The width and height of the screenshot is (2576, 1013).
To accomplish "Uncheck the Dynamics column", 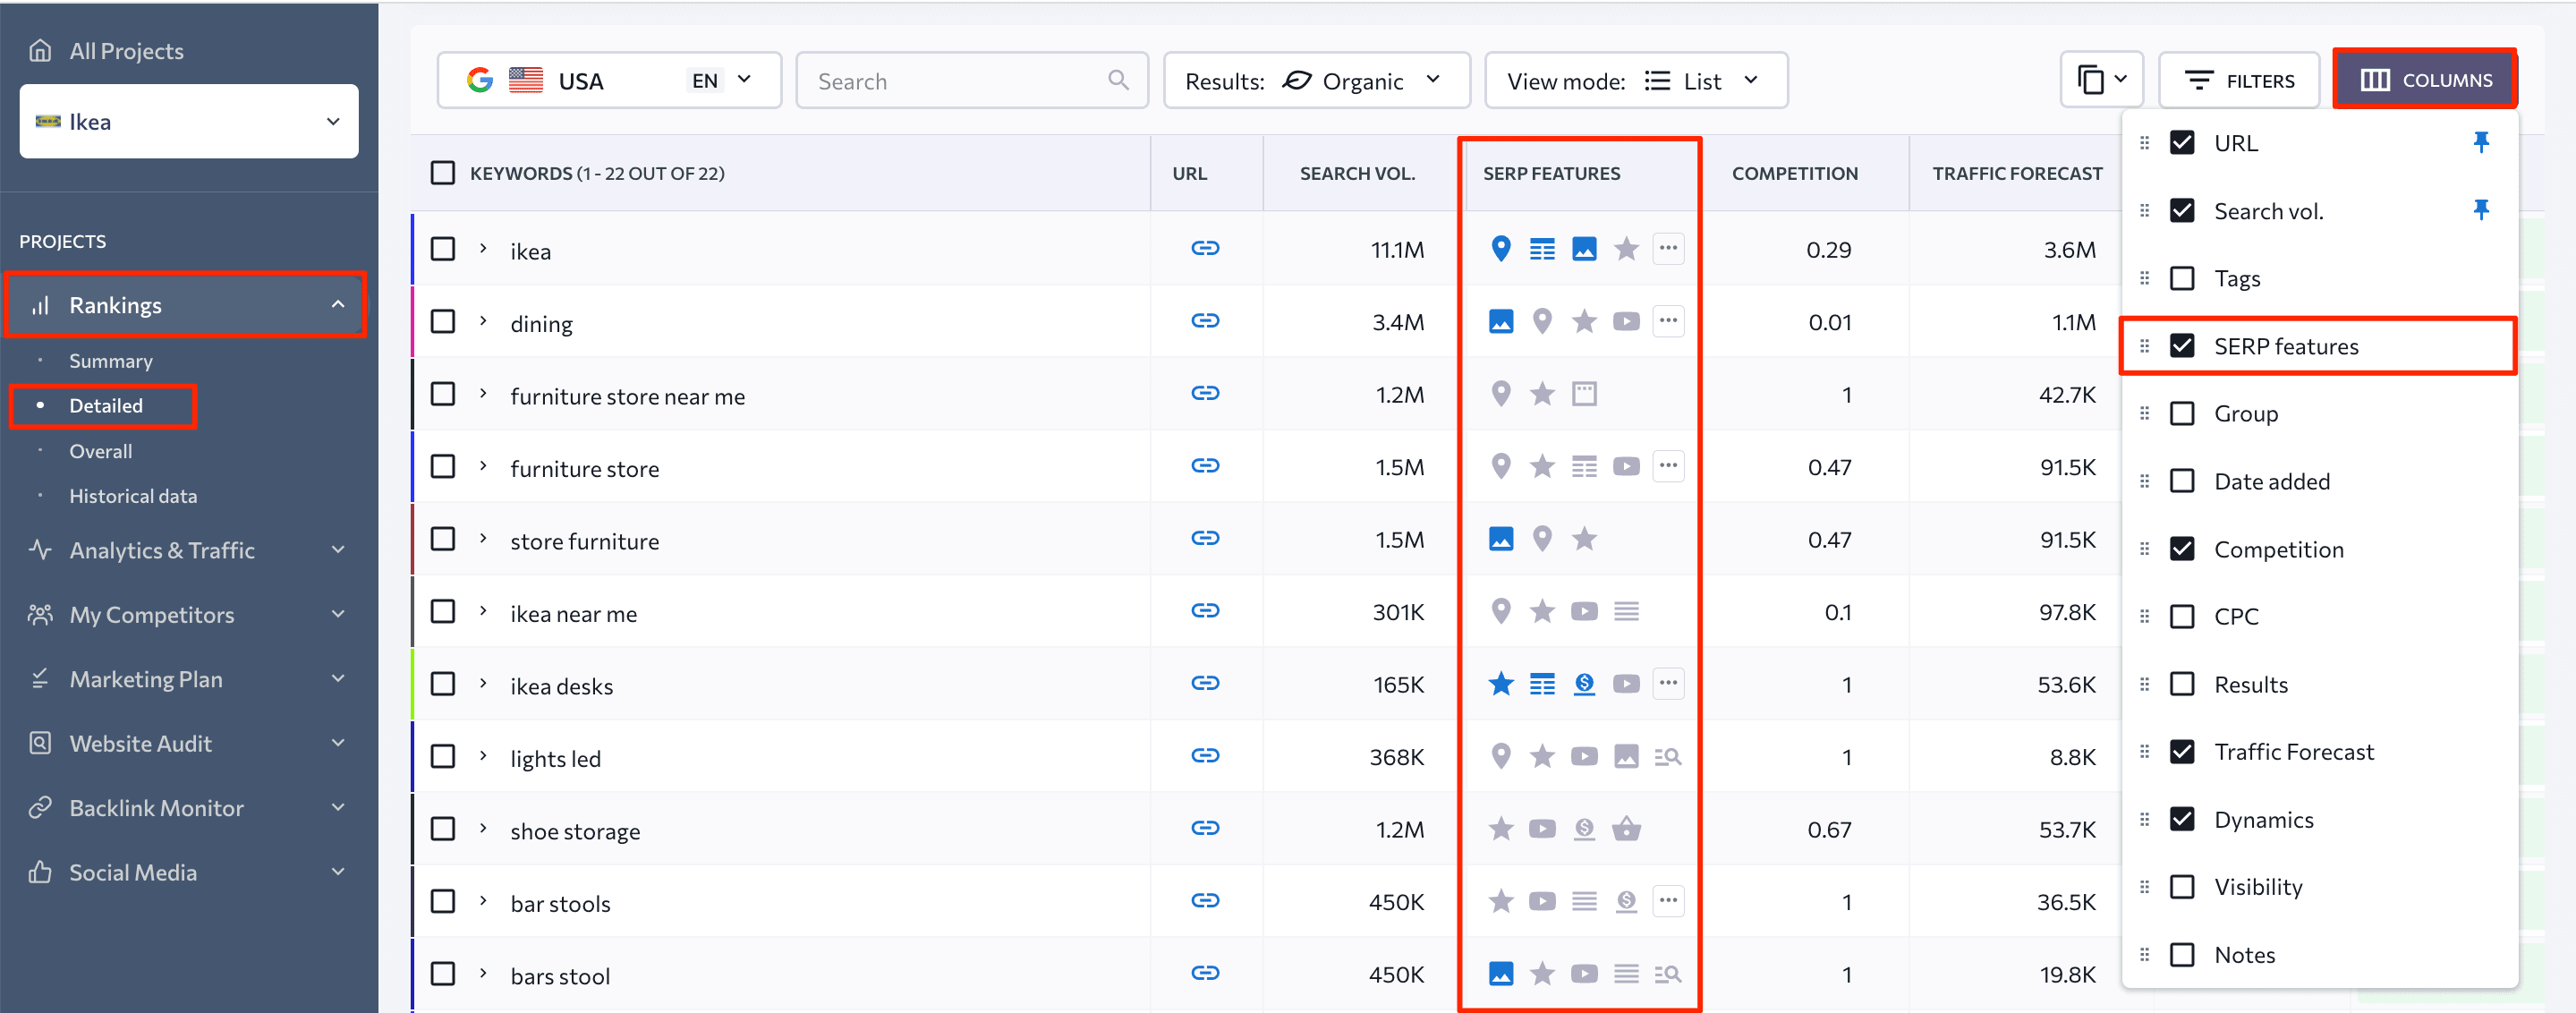I will [x=2182, y=820].
